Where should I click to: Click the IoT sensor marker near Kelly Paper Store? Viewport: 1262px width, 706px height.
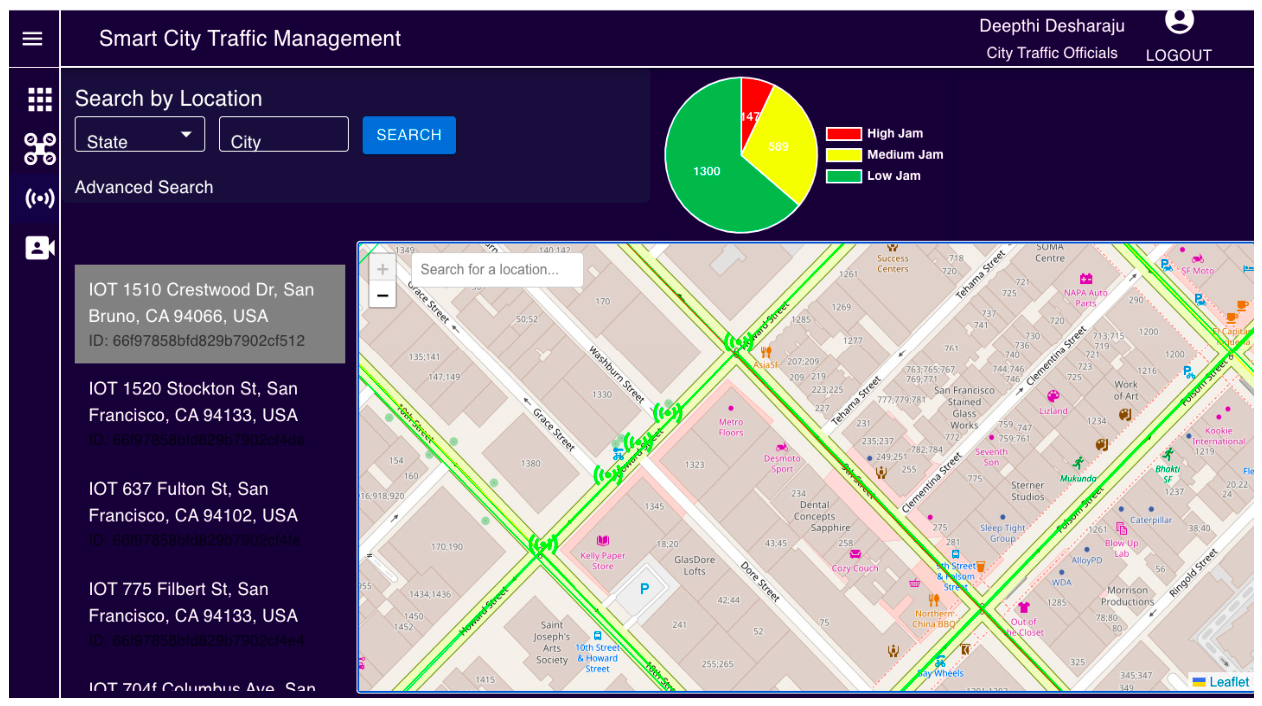[x=543, y=545]
